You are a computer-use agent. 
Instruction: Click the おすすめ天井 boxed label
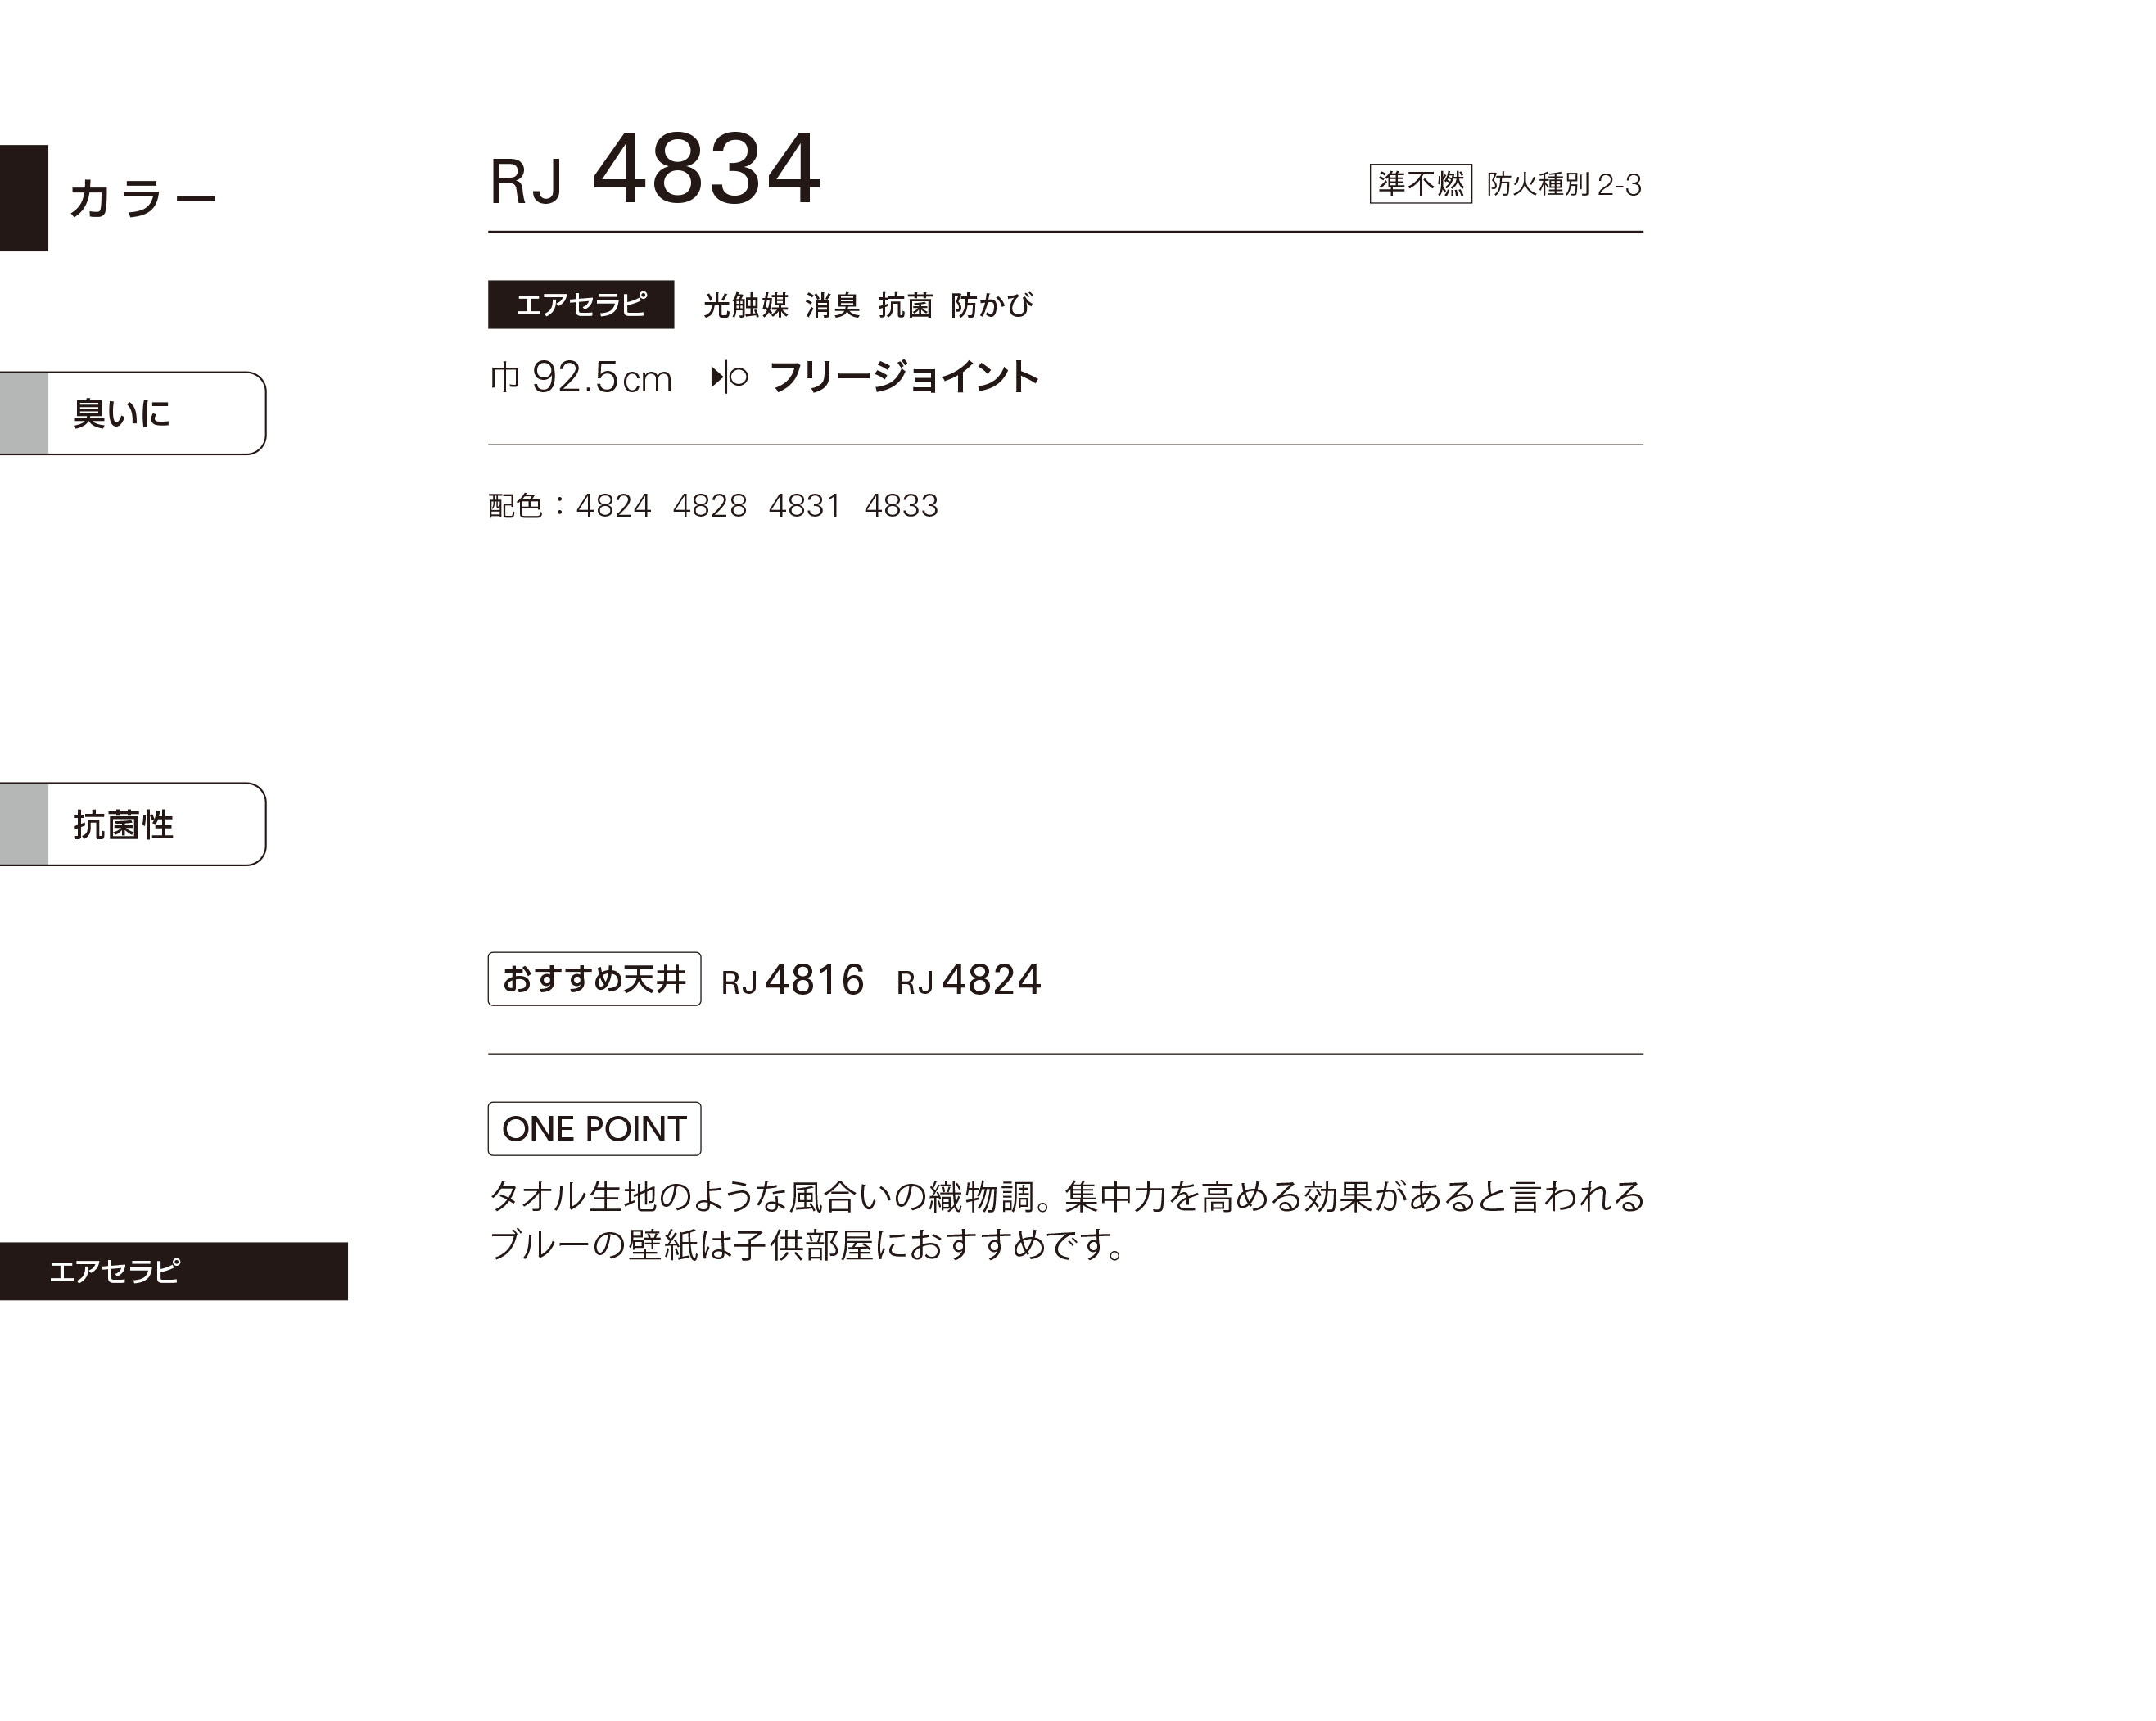click(x=594, y=979)
